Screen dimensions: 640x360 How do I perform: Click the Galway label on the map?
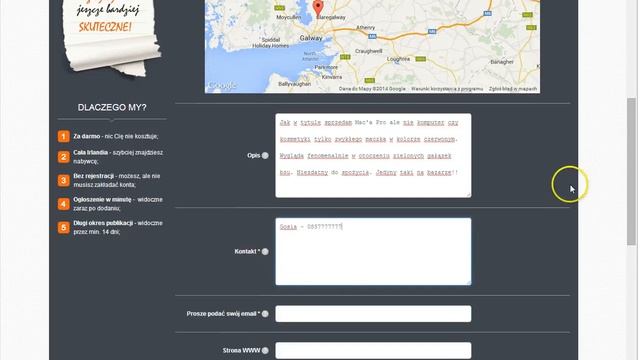[x=311, y=38]
